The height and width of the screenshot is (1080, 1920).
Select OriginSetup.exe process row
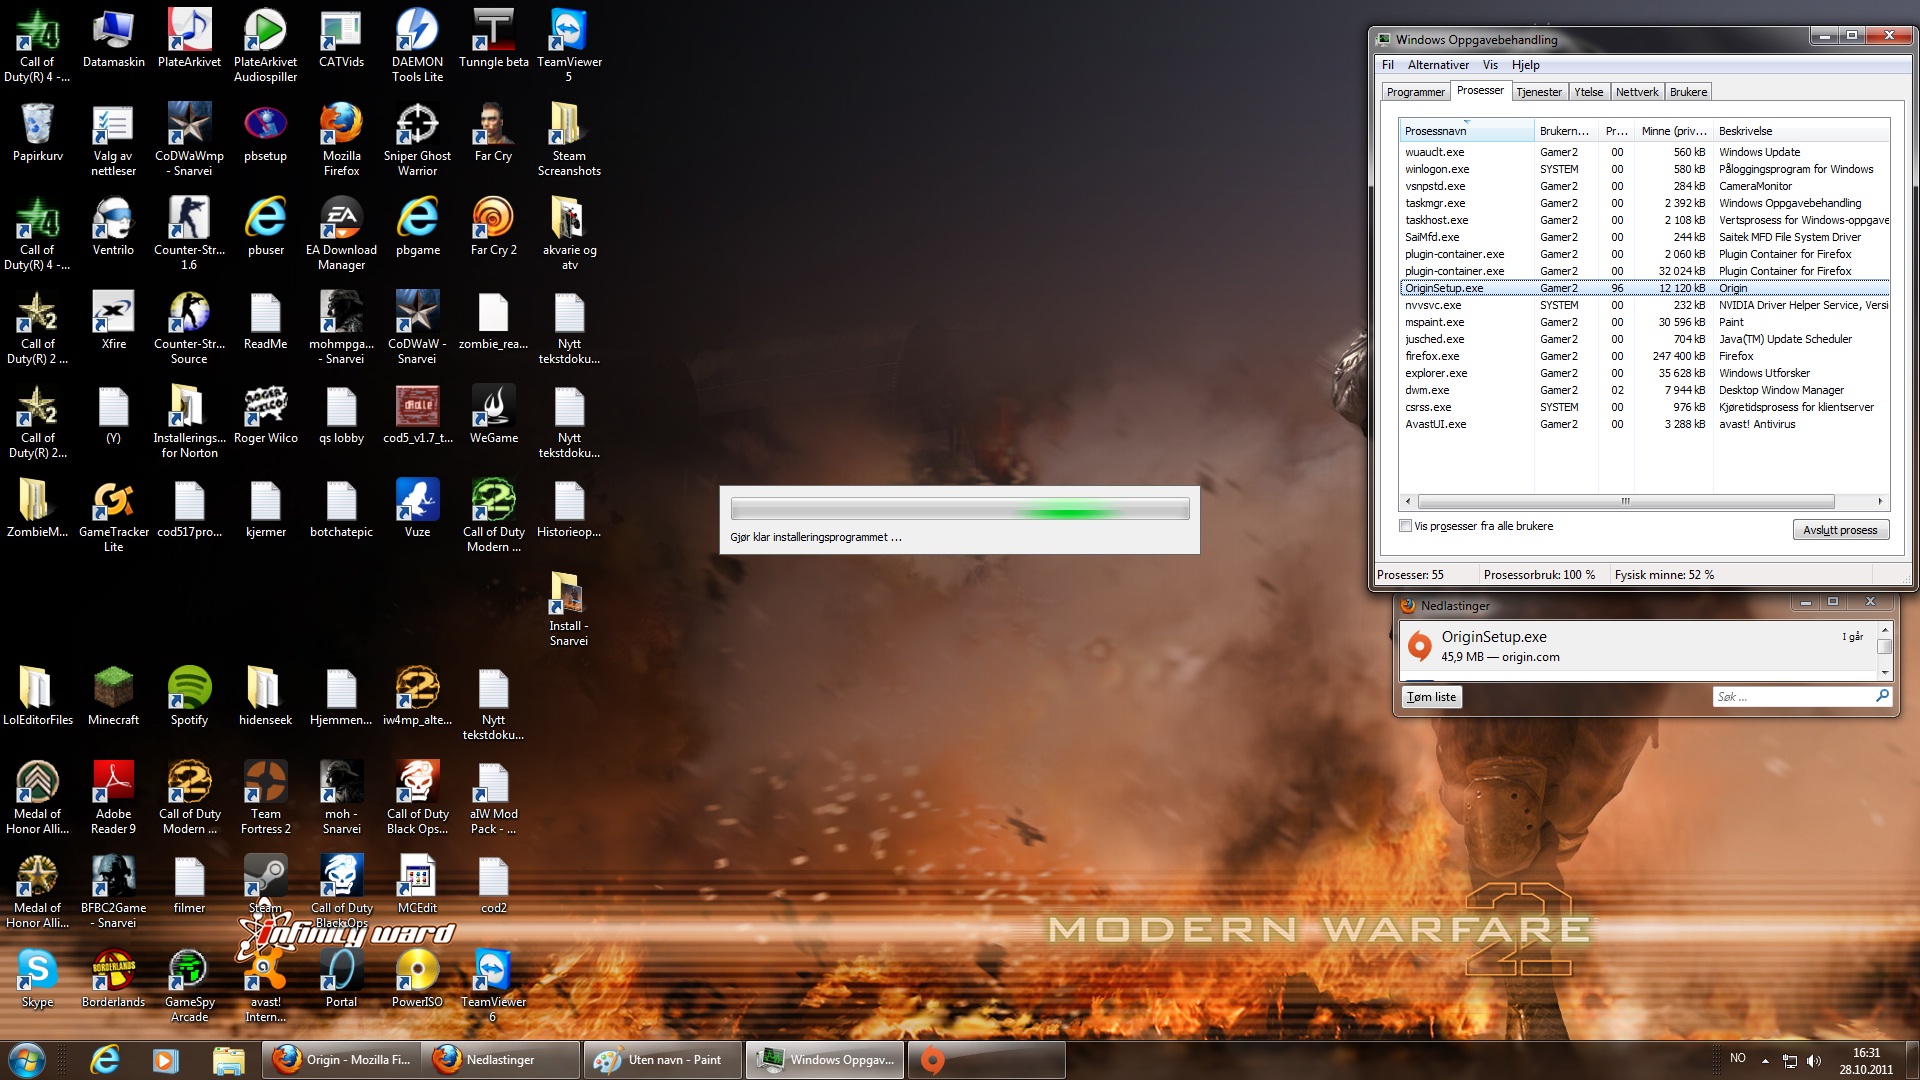click(1644, 288)
